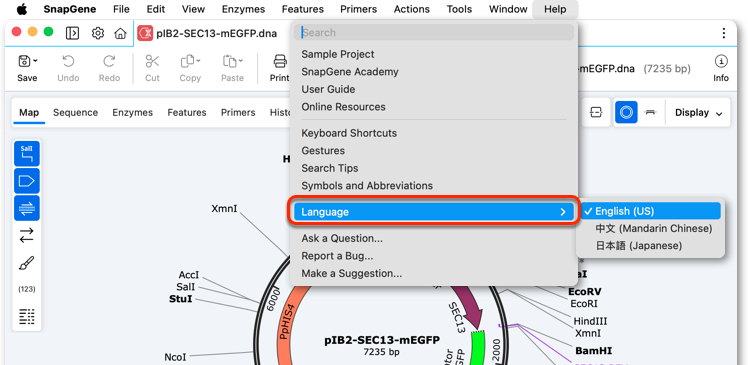The width and height of the screenshot is (748, 365).
Task: Toggle the show primers button
Action: point(27,208)
